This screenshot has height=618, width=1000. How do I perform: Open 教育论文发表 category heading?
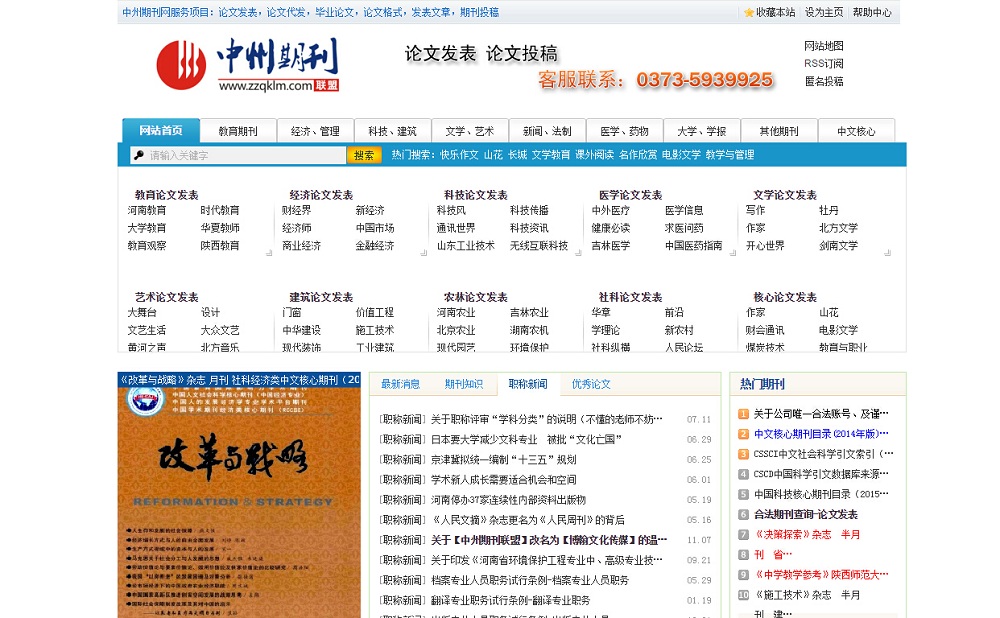tap(166, 195)
